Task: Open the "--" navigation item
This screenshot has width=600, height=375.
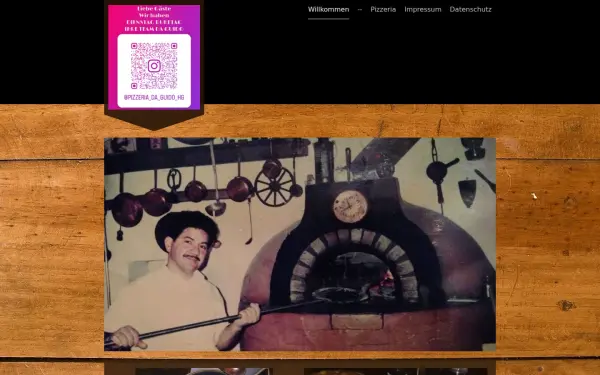Action: click(360, 10)
